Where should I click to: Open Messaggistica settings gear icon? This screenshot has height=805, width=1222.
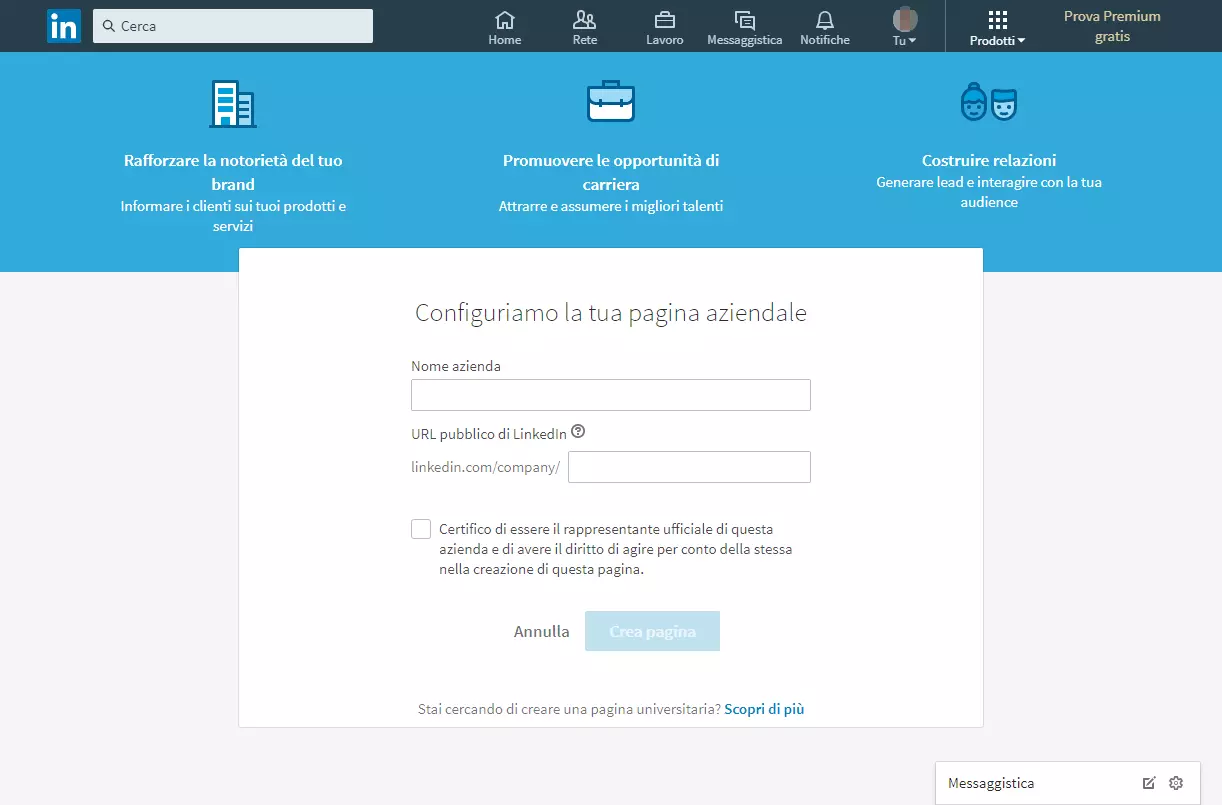pos(1176,783)
